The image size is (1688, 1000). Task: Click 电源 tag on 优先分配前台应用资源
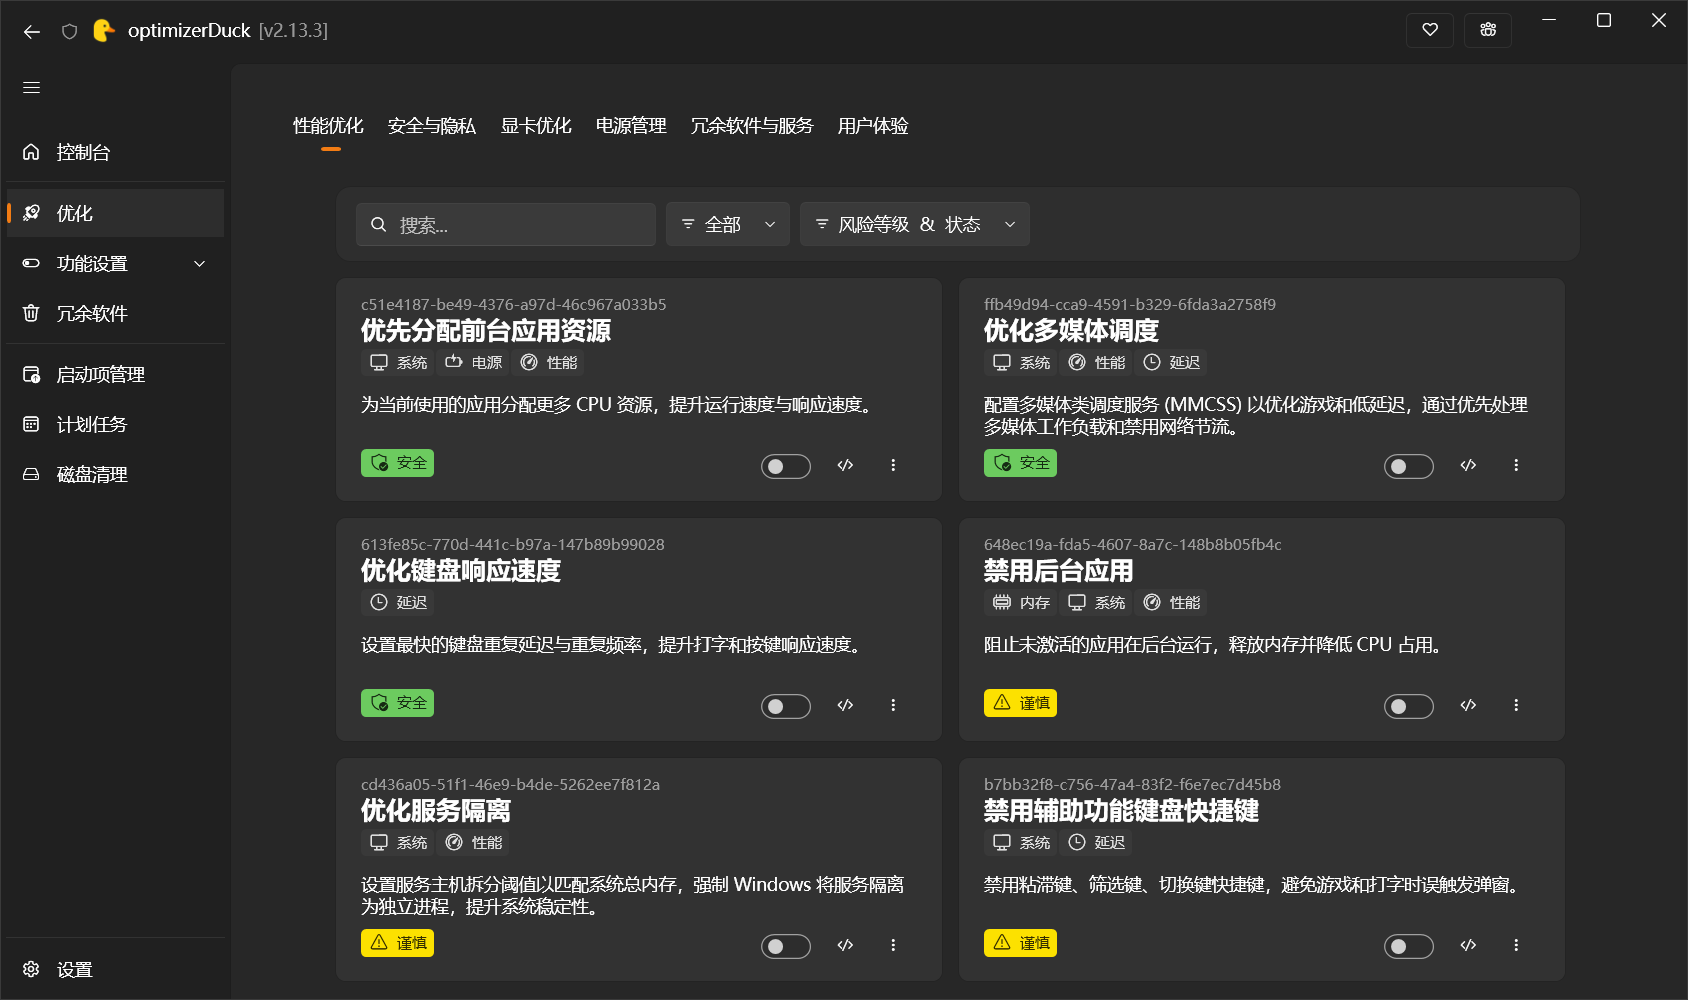[x=474, y=362]
